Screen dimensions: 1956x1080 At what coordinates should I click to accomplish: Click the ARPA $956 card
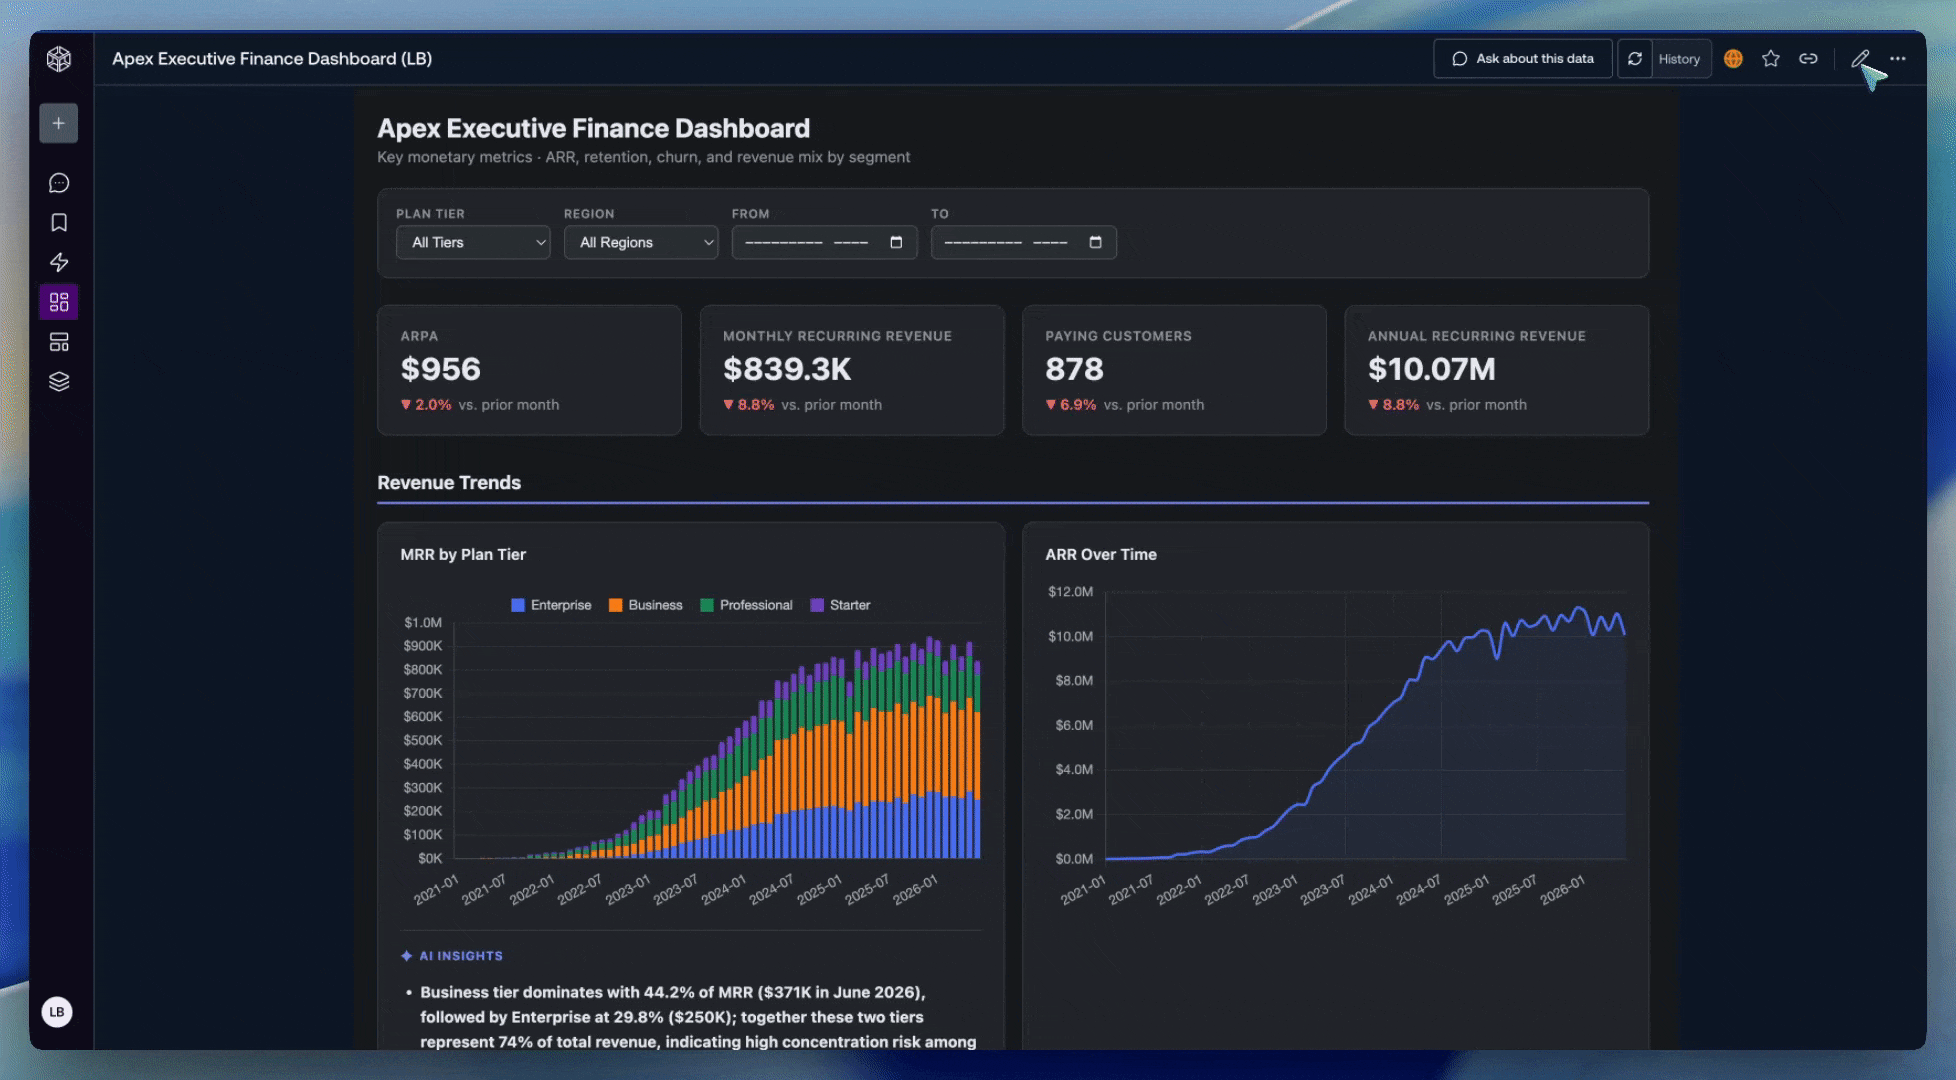[x=529, y=370]
